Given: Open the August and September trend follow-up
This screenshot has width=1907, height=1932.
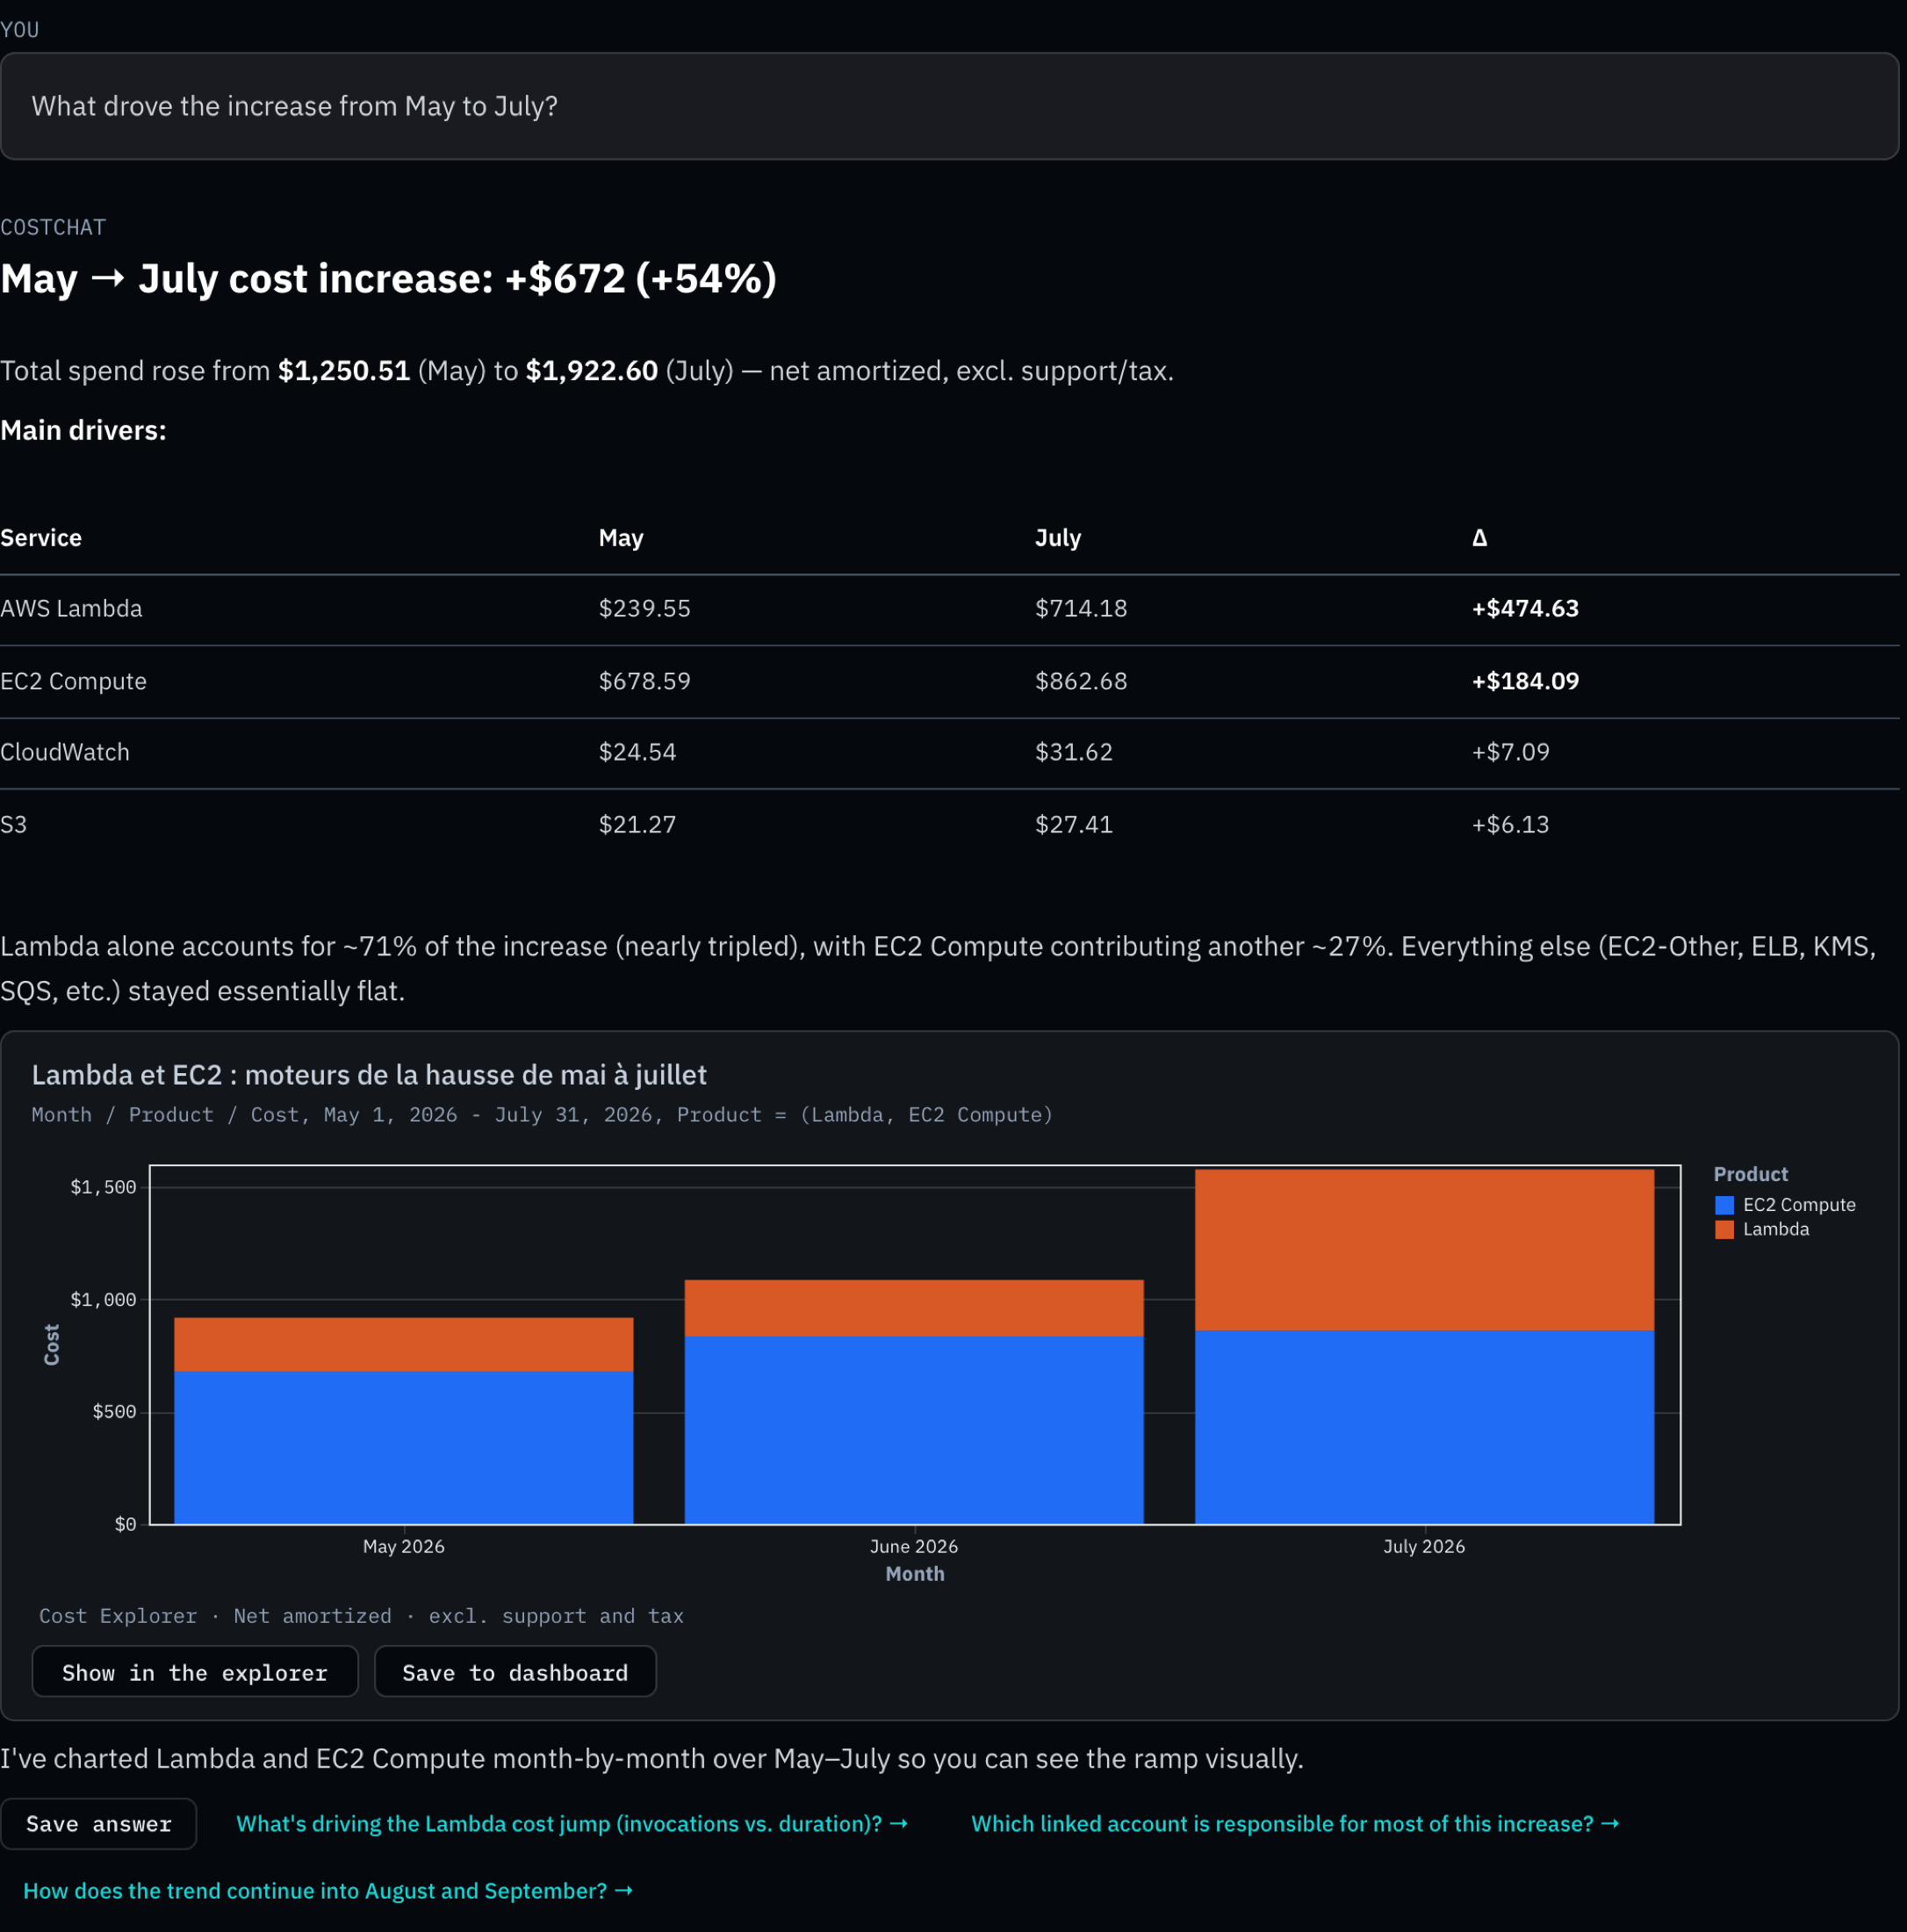Looking at the screenshot, I should [328, 1891].
